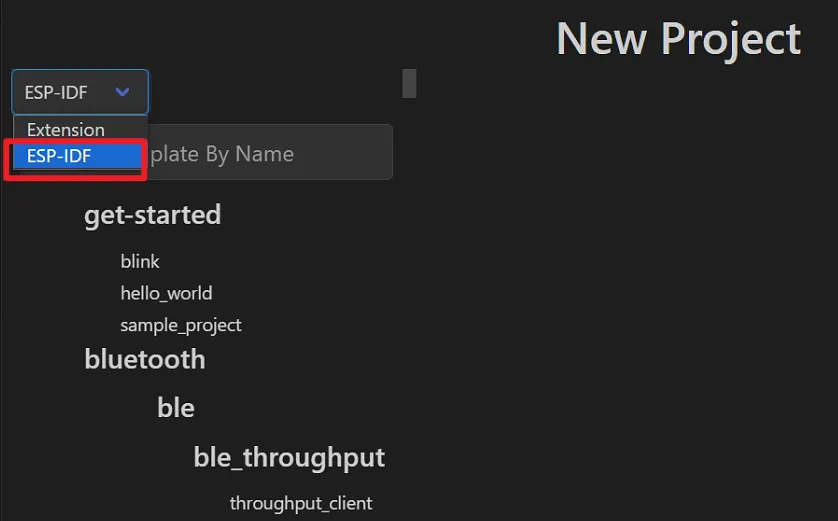Viewport: 838px width, 521px height.
Task: Select the Extension option in the dropdown list
Action: 66,130
